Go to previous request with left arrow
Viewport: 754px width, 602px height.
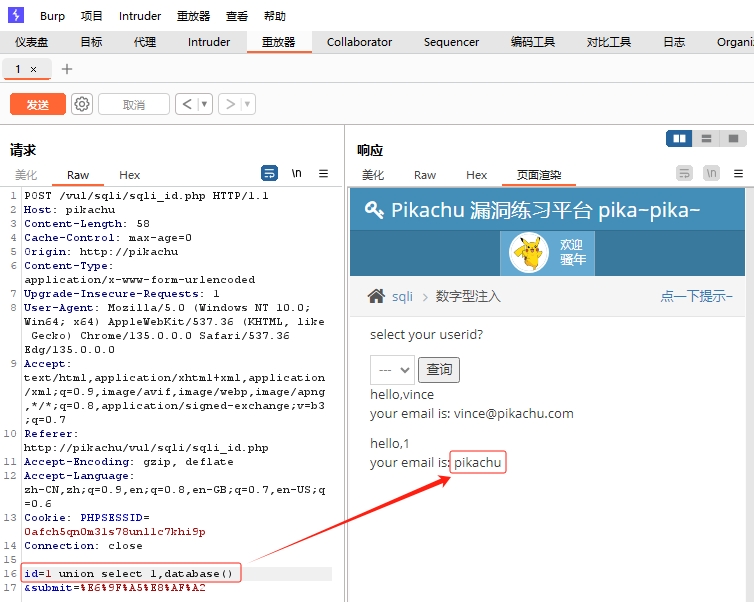(187, 104)
